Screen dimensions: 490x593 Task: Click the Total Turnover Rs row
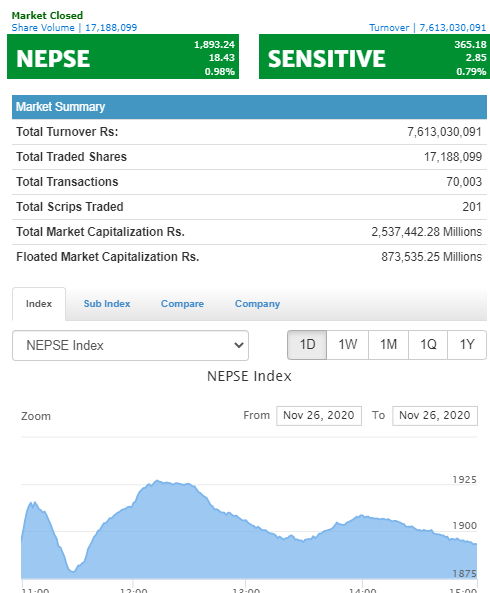pyautogui.click(x=250, y=132)
